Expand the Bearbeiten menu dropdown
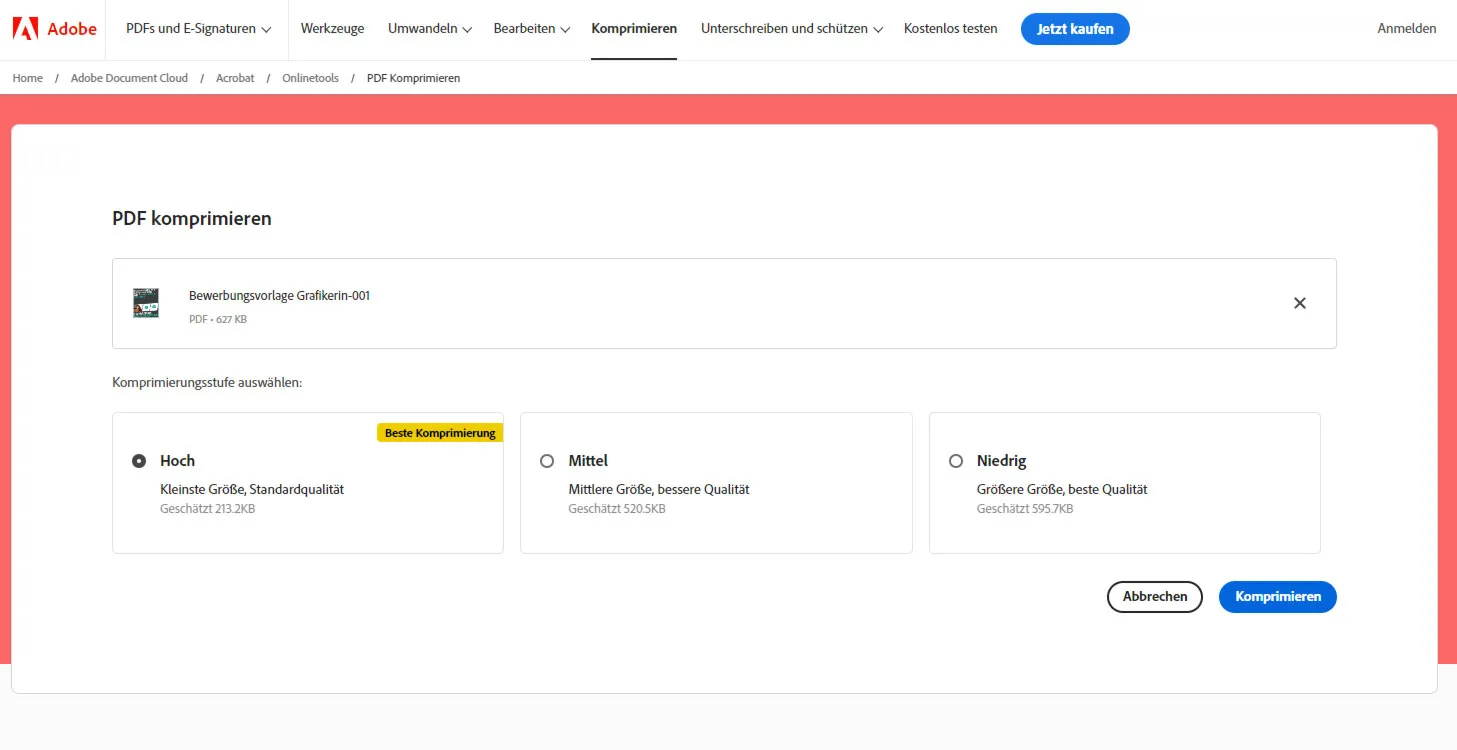Viewport: 1457px width, 750px height. click(x=532, y=29)
